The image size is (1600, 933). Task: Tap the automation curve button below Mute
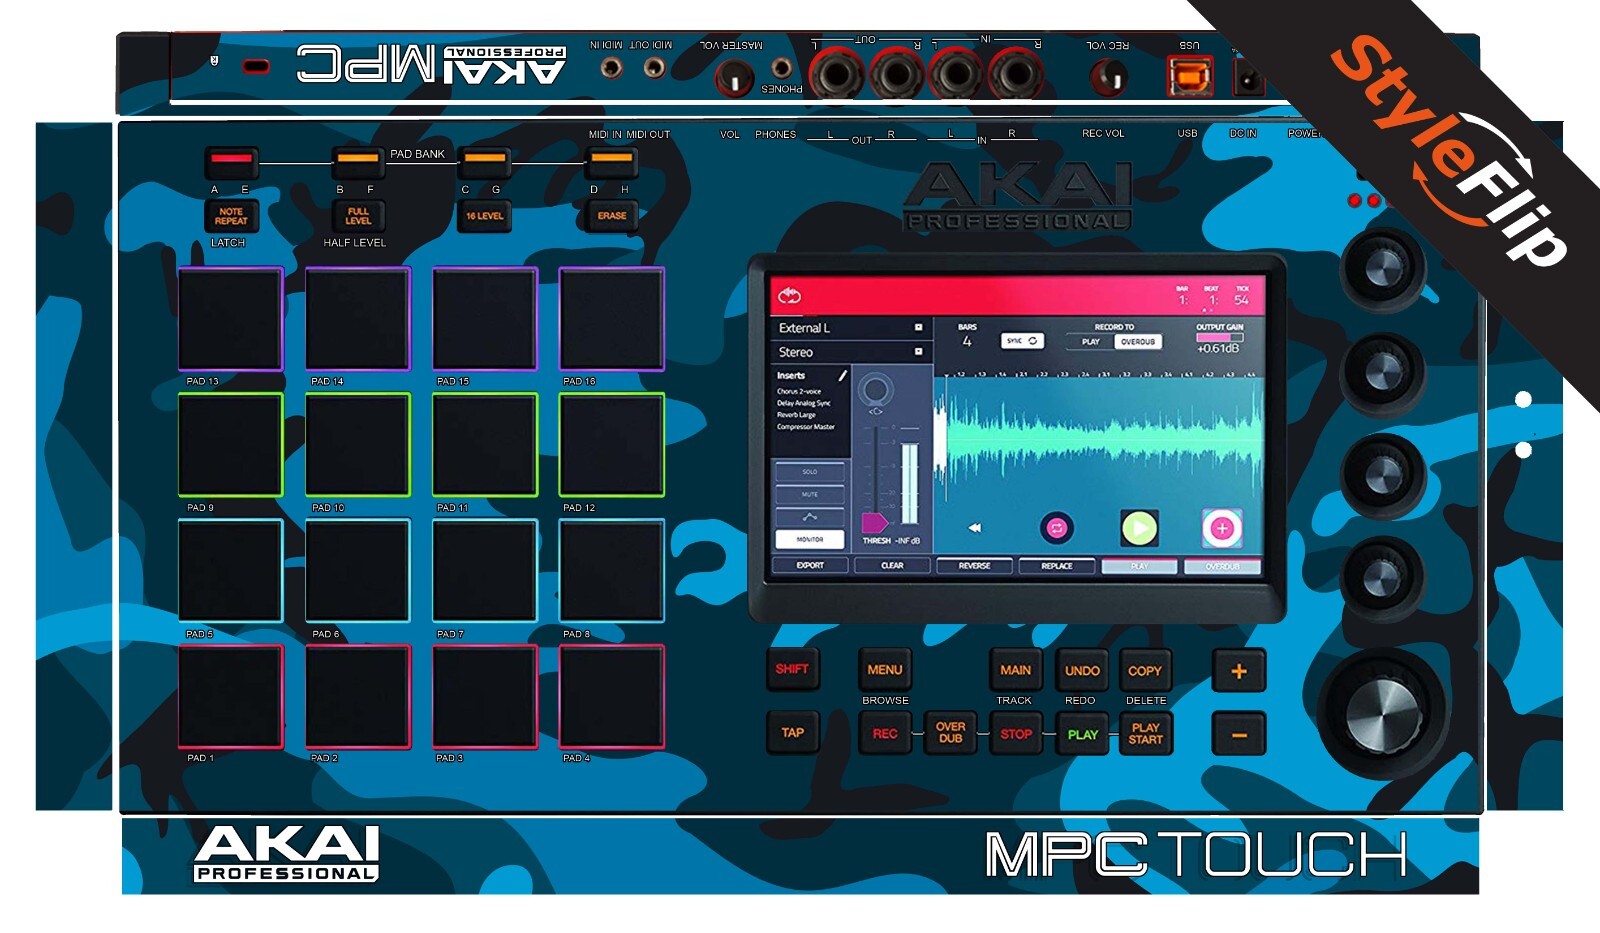(x=810, y=517)
